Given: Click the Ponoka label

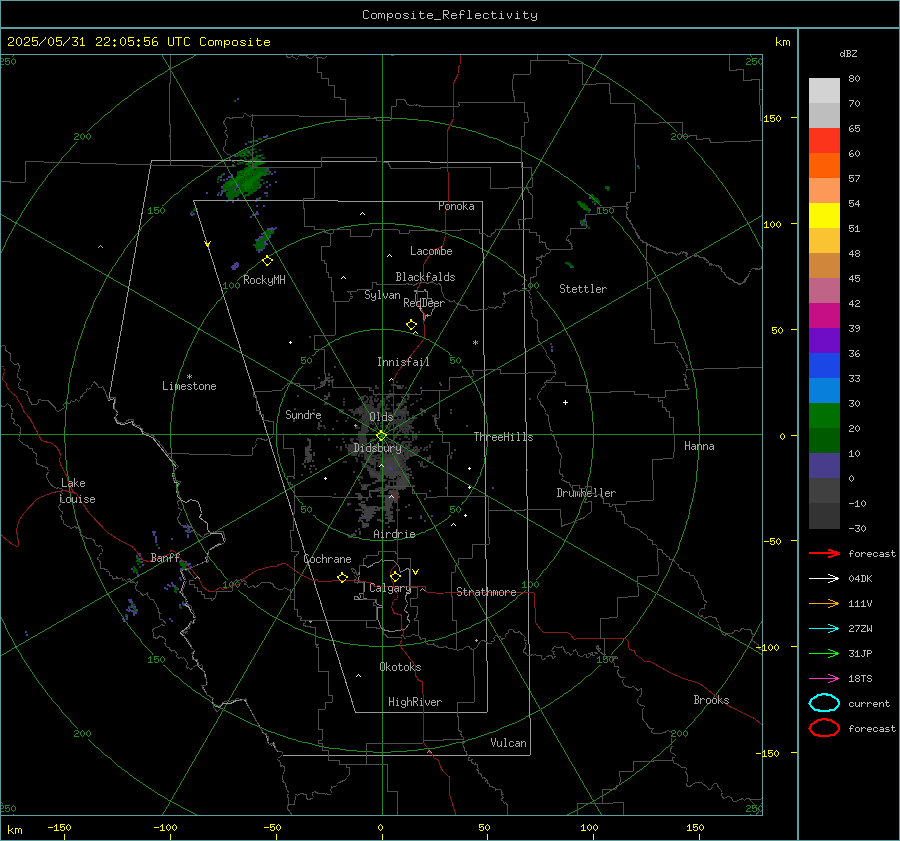Looking at the screenshot, I should tap(456, 206).
